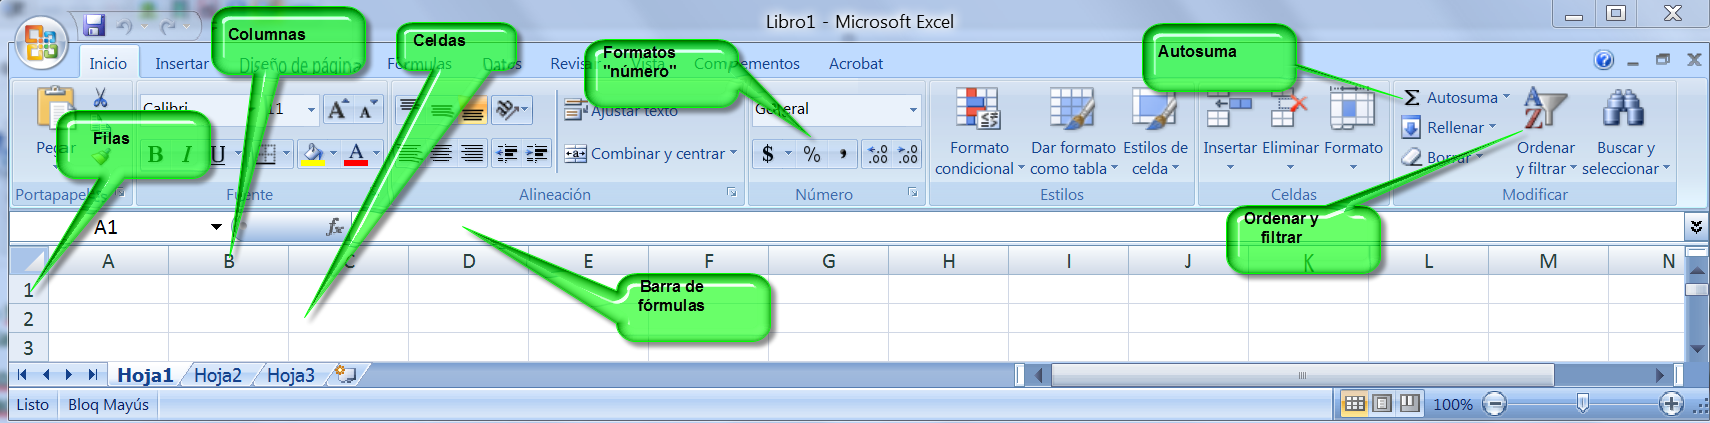Open the Rellenar fill menu
This screenshot has height=423, width=1710.
tap(1449, 127)
